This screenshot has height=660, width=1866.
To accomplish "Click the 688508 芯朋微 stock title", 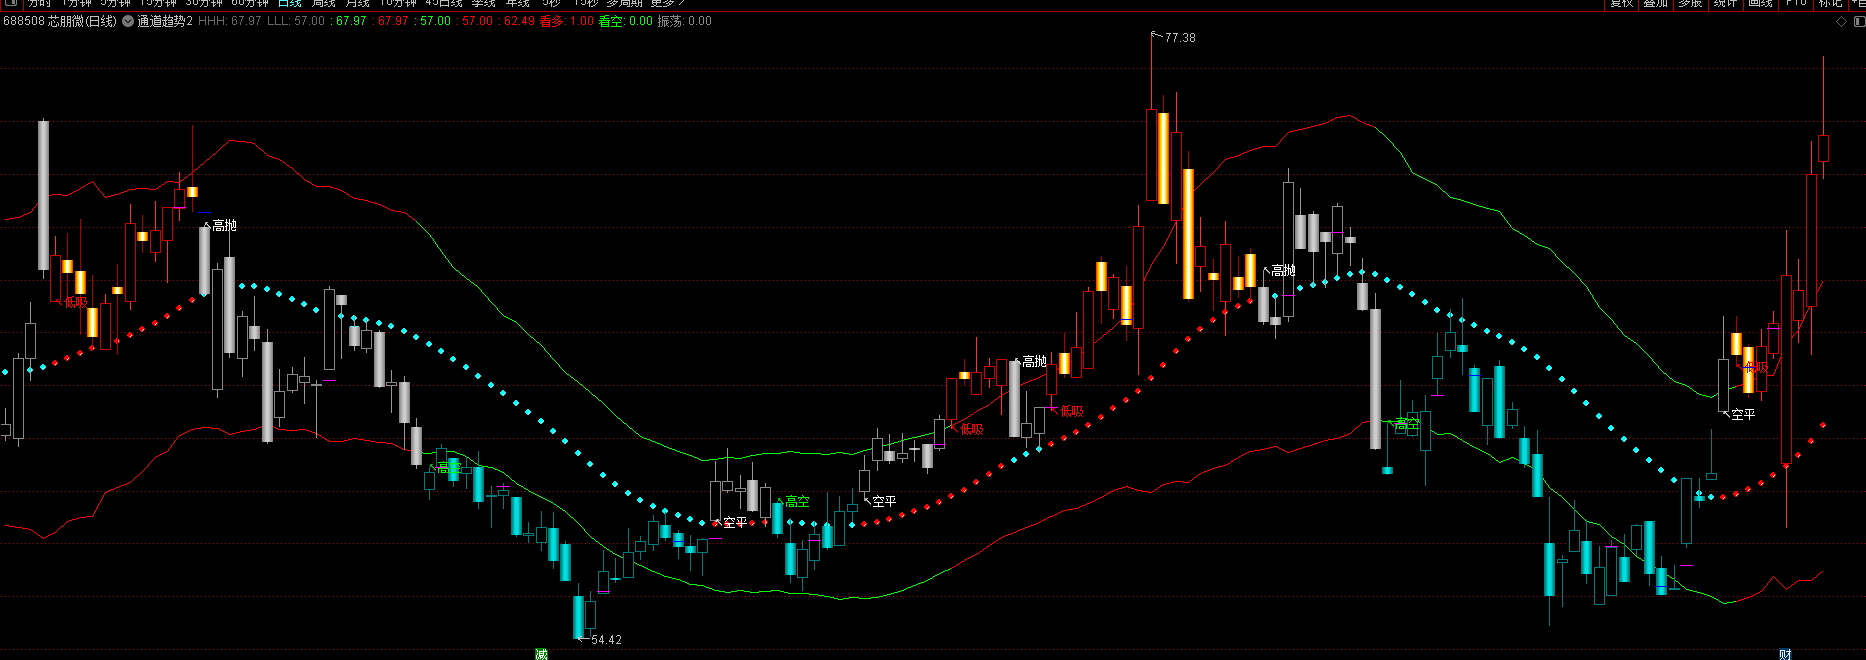I will click(x=60, y=21).
